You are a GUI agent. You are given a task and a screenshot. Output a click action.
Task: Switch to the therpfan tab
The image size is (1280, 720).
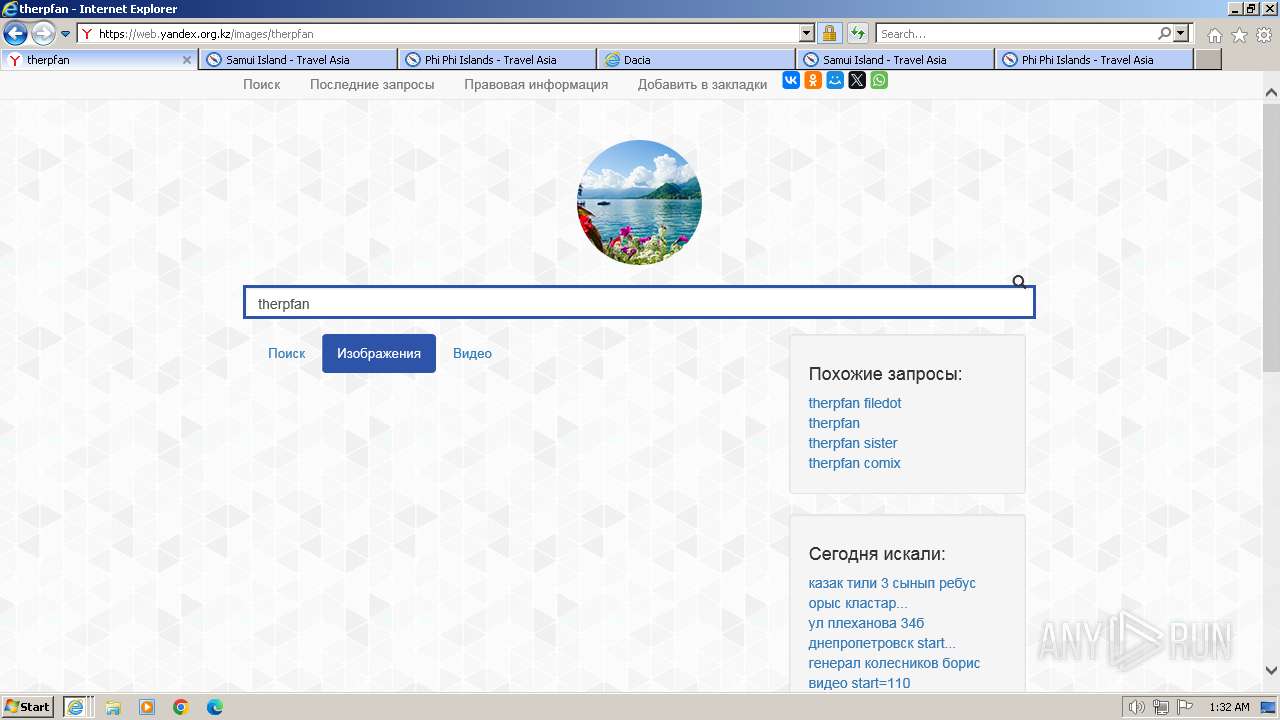[x=100, y=60]
